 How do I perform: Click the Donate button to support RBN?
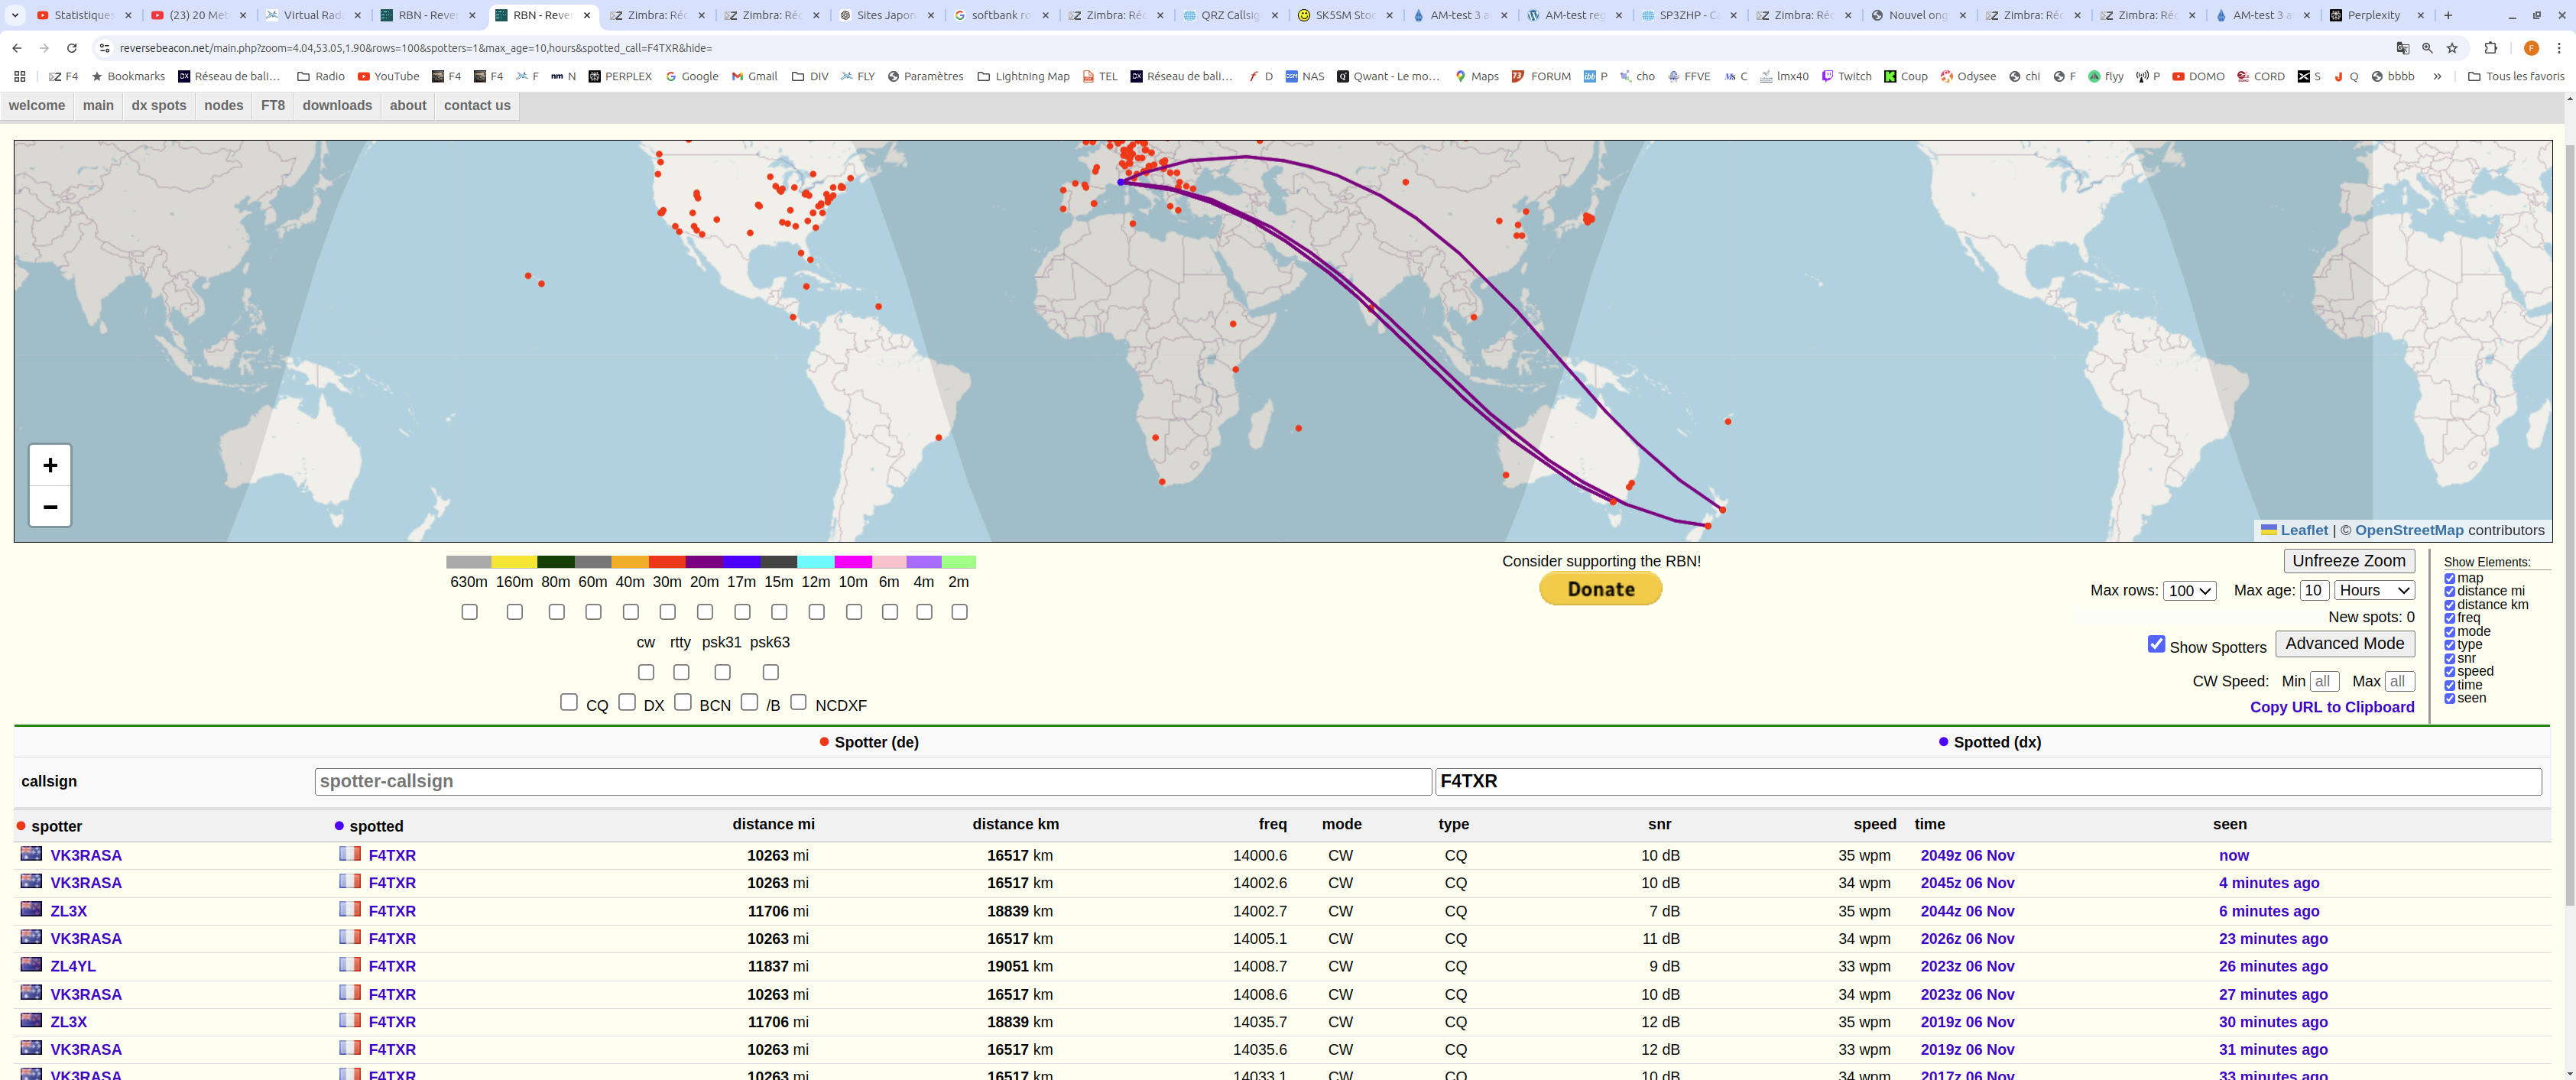tap(1602, 589)
